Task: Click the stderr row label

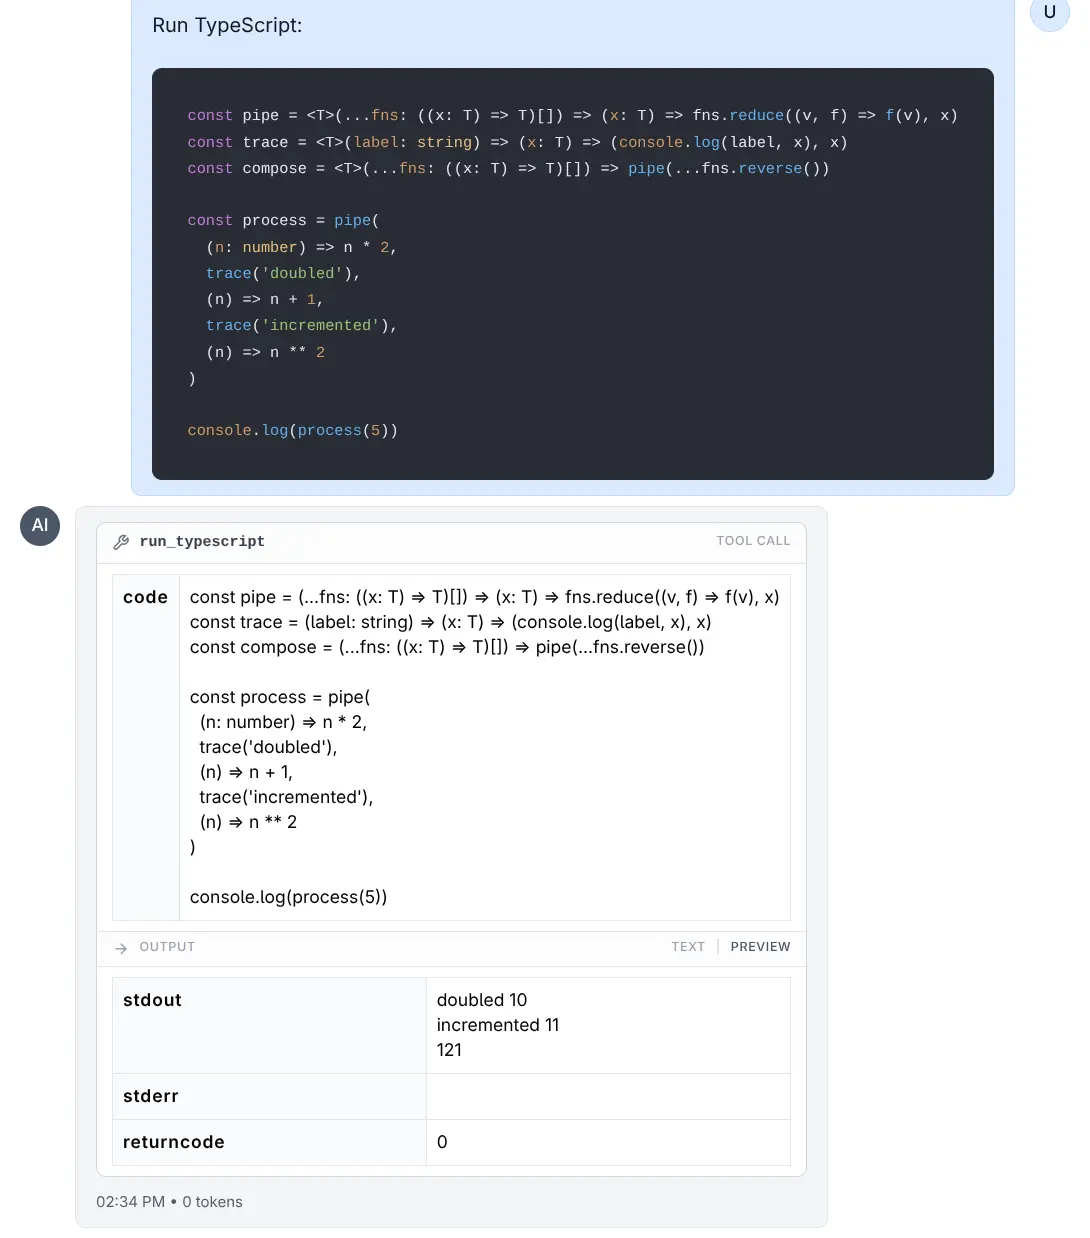Action: 150,1096
